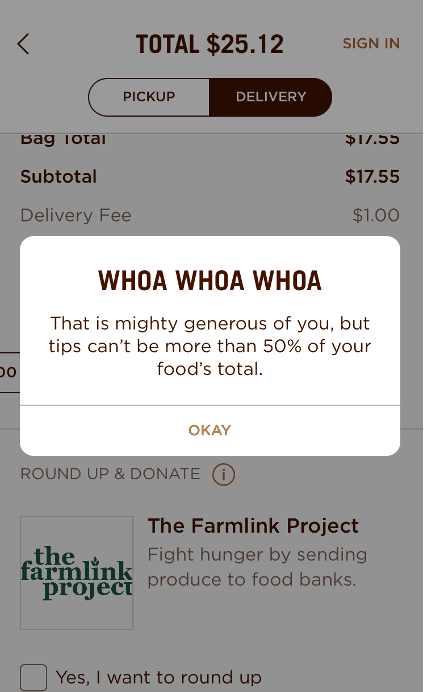Click the "Yes, I want to round up" label
This screenshot has width=424, height=692.
click(159, 677)
